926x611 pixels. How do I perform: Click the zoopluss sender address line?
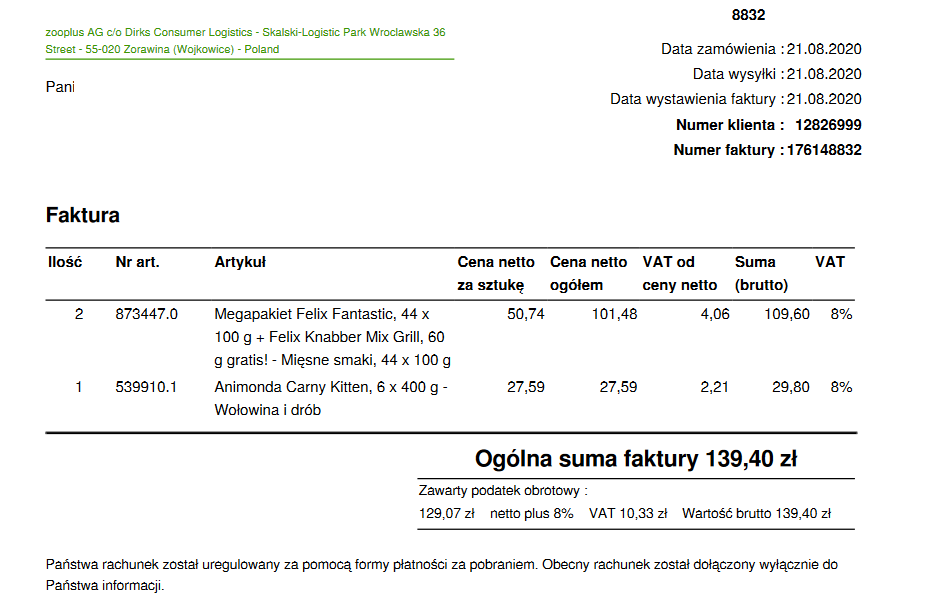pos(245,32)
